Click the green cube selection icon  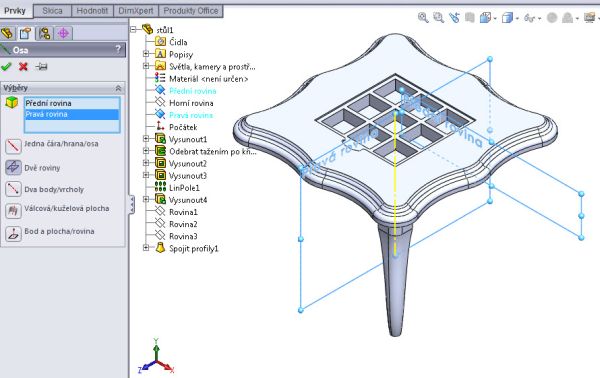click(x=12, y=103)
